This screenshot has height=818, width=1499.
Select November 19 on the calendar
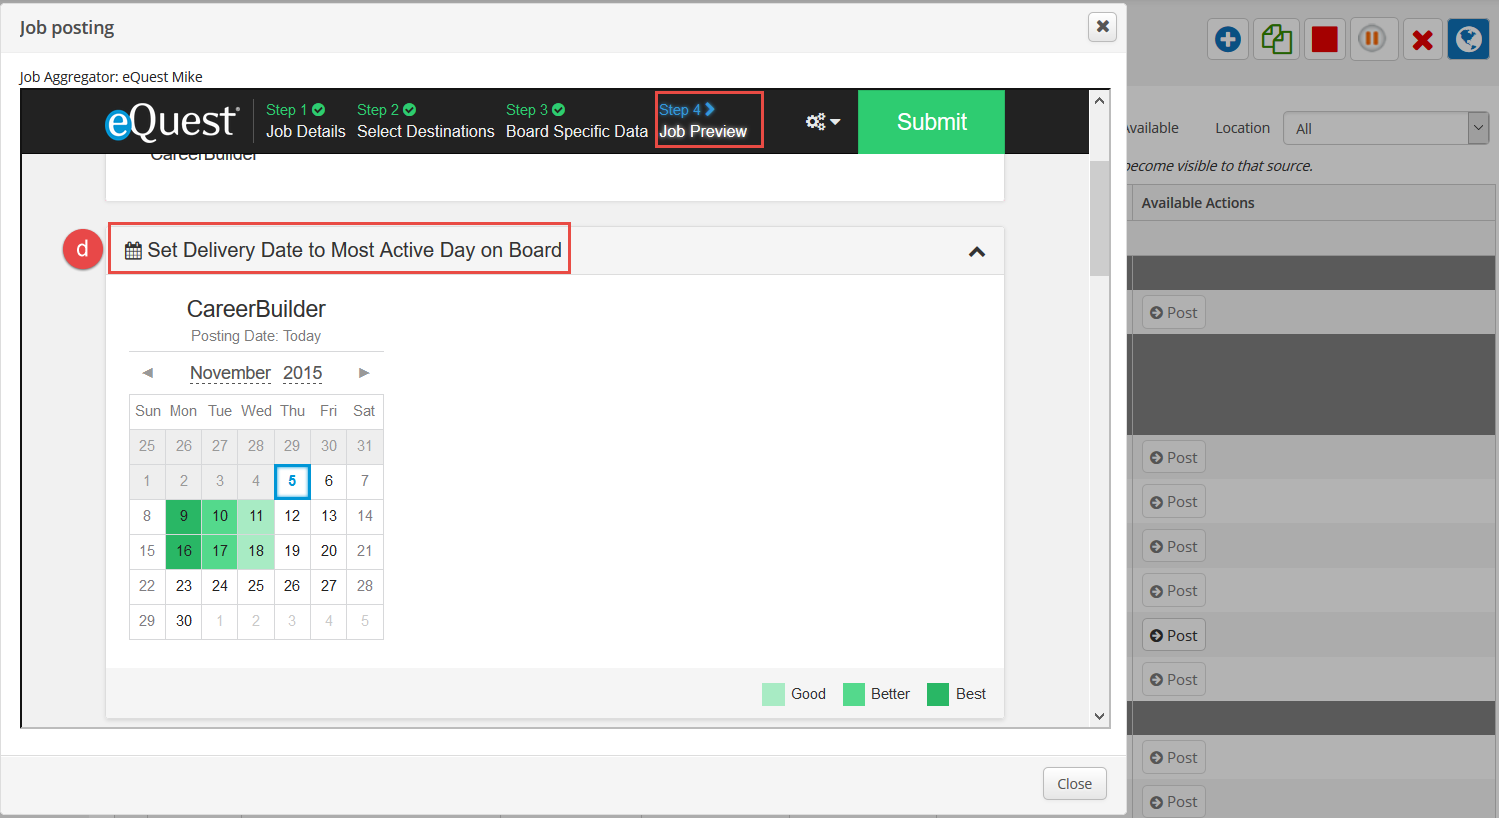pos(292,551)
